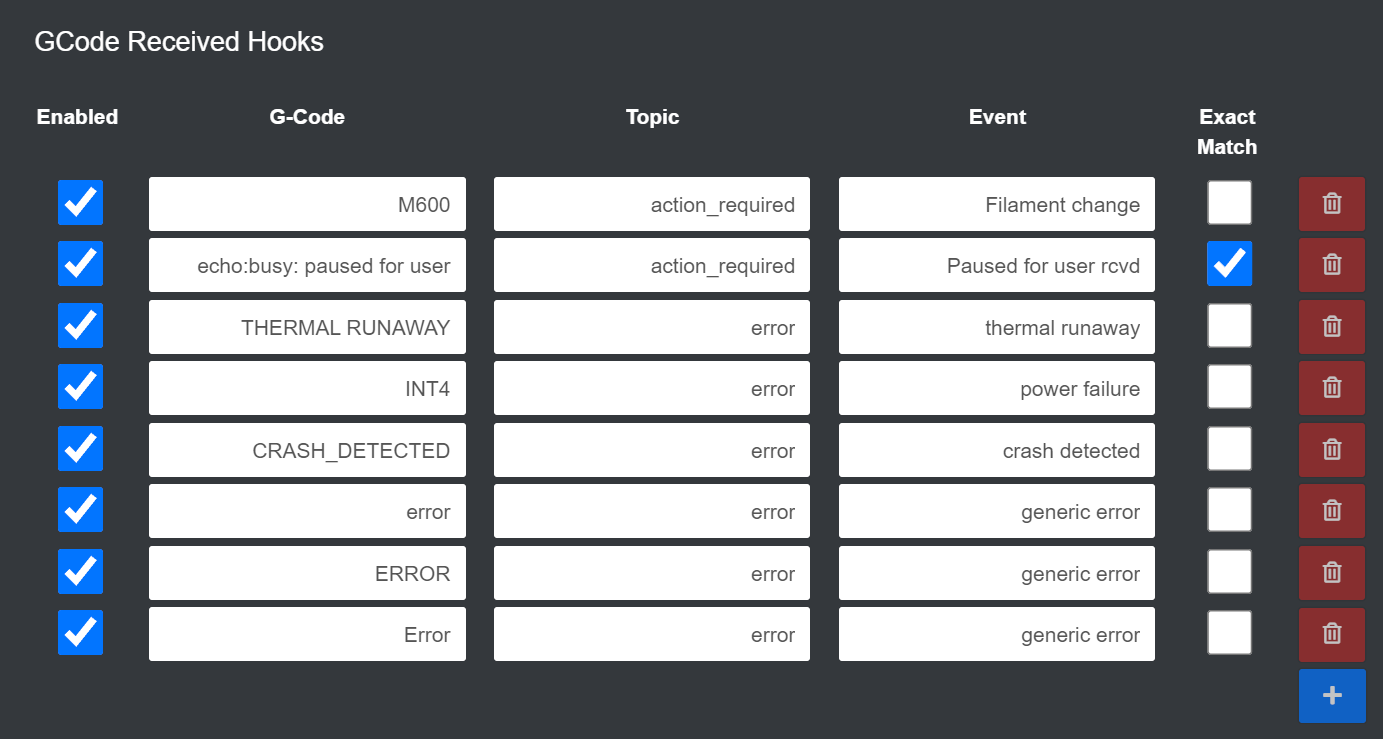Screen dimensions: 1383x739
Task: Edit Topic field in the INT4 row
Action: pos(652,388)
